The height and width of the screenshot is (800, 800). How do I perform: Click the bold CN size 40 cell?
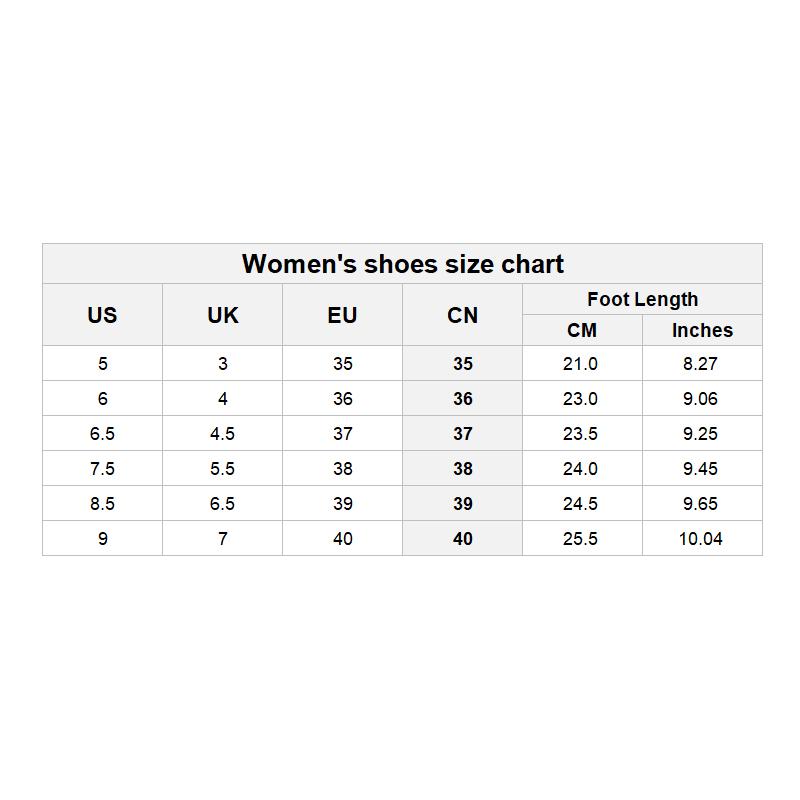coord(462,539)
